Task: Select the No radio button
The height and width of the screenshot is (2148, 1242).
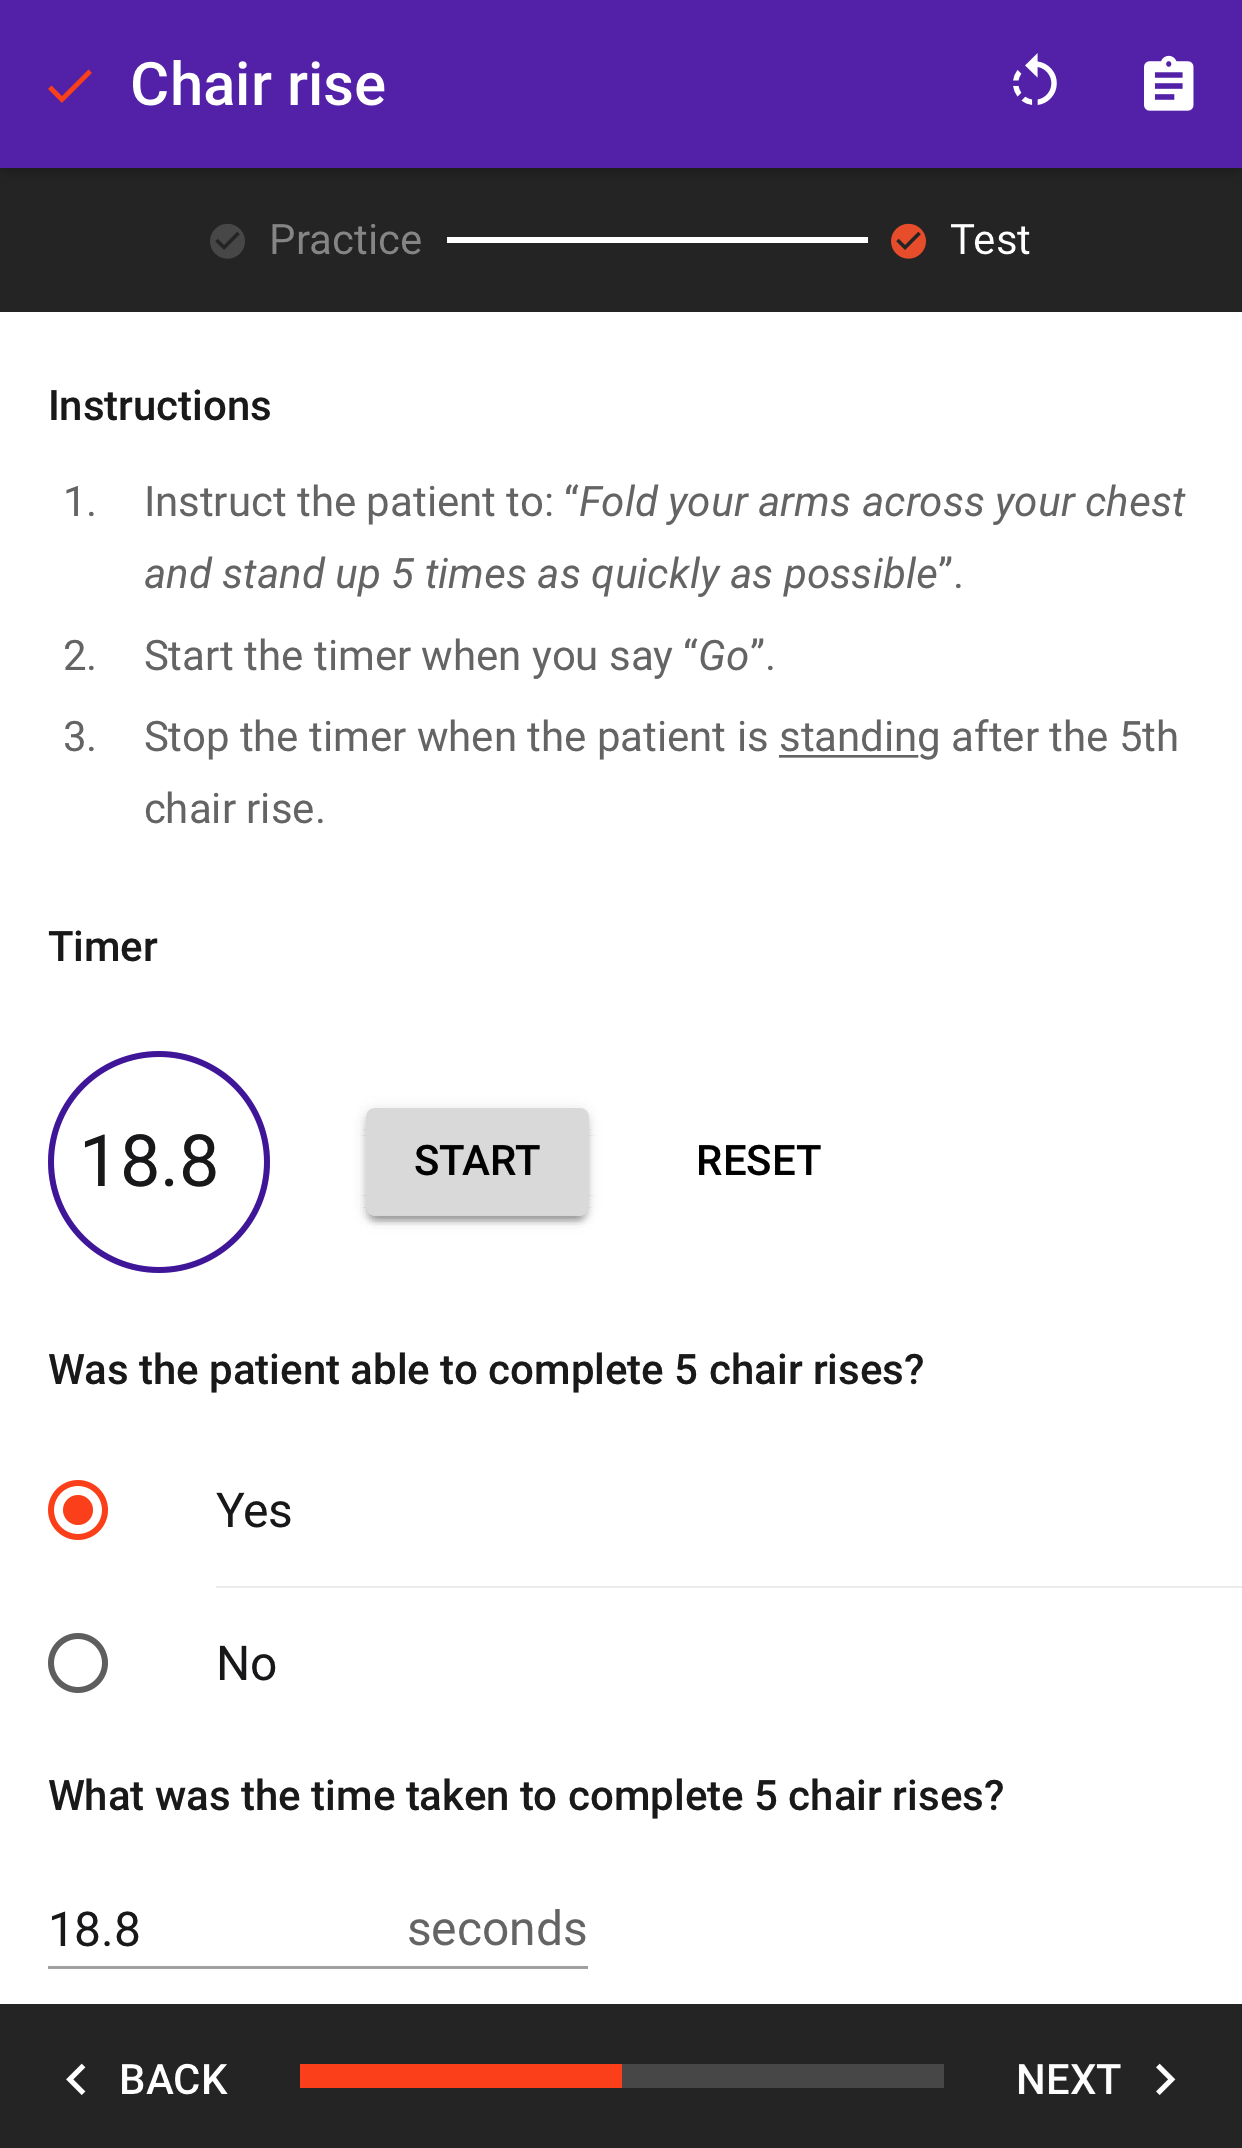Action: [78, 1663]
